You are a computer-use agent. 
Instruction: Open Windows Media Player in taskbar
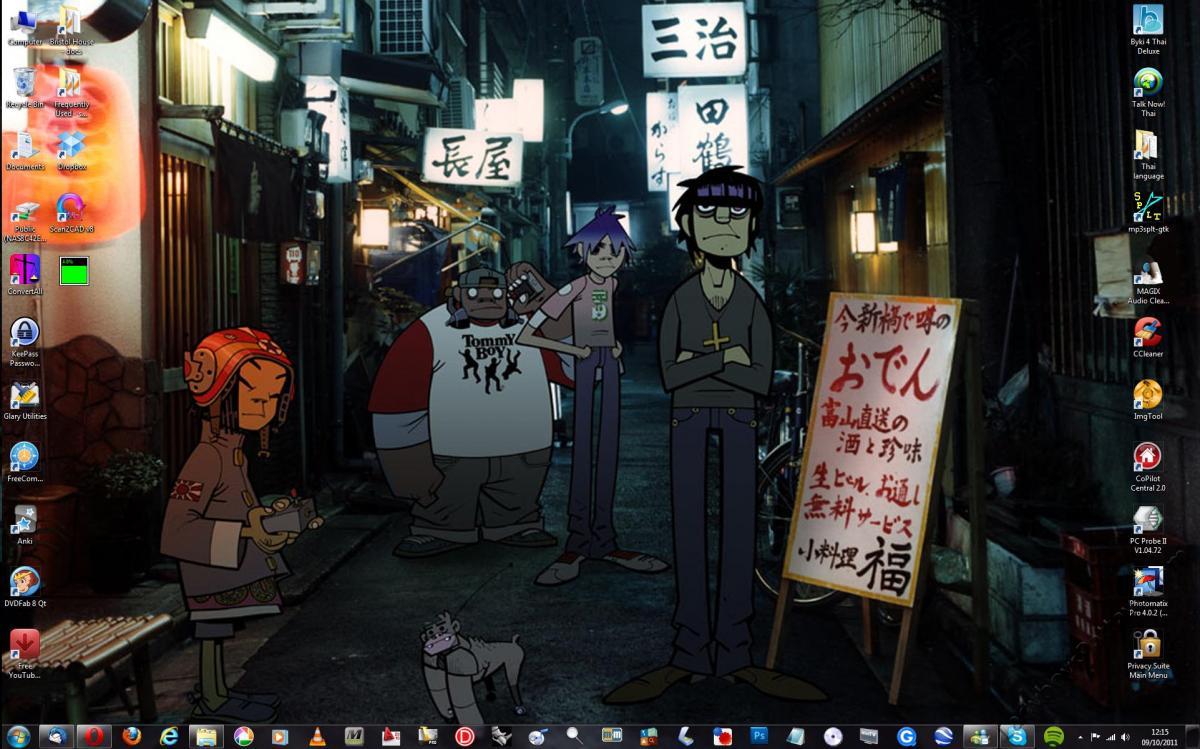pos(279,736)
